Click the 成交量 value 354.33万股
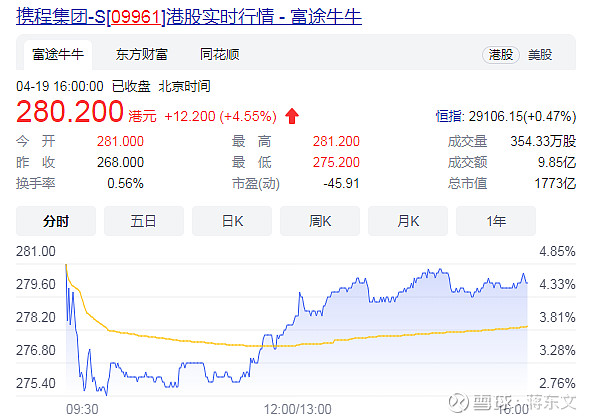This screenshot has width=594, height=420. pos(543,141)
